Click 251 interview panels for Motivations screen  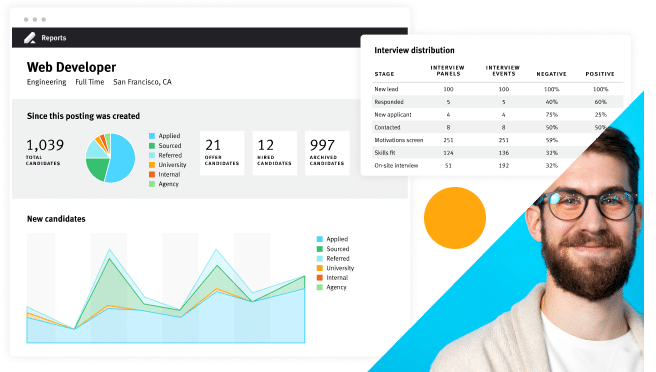point(448,140)
